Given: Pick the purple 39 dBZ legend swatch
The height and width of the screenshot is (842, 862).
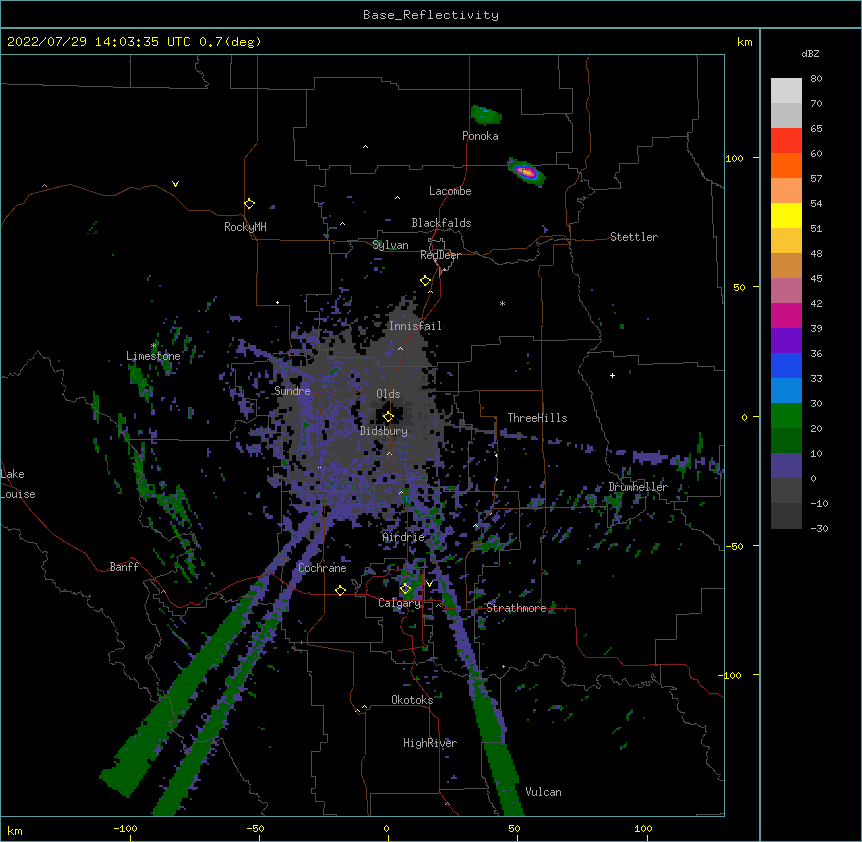Looking at the screenshot, I should click(786, 340).
